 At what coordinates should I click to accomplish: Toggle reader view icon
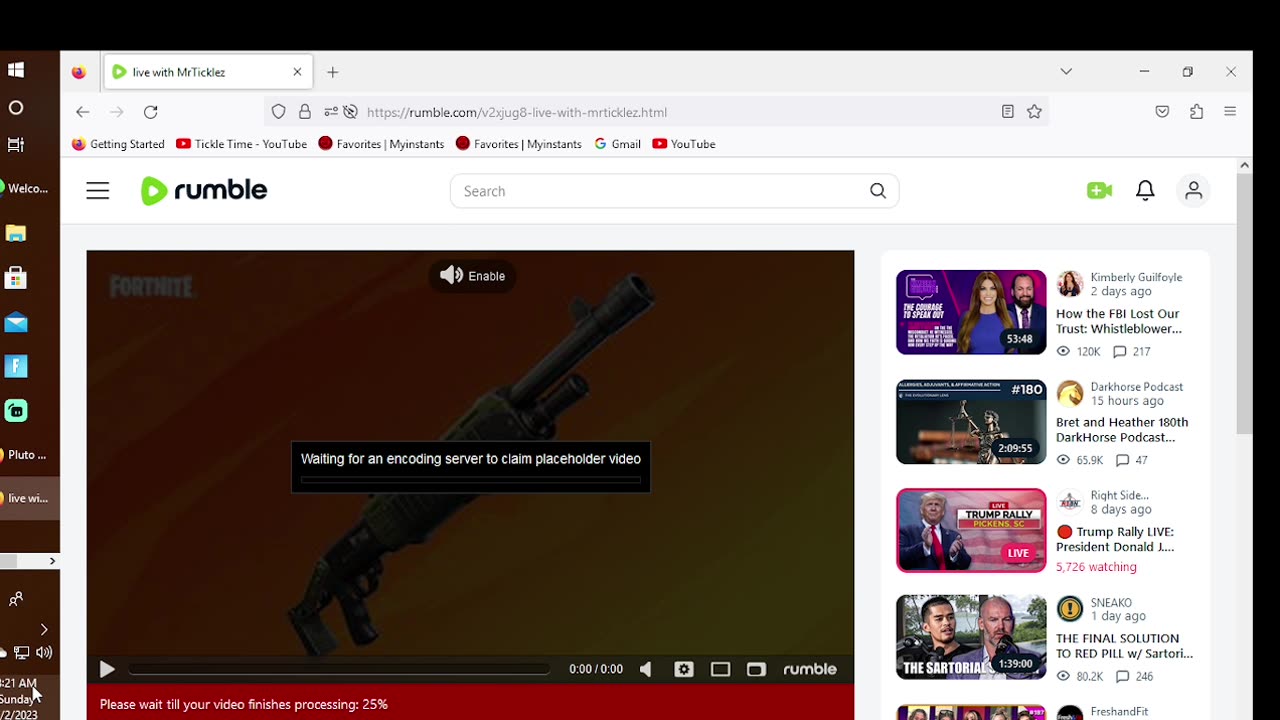(1008, 112)
